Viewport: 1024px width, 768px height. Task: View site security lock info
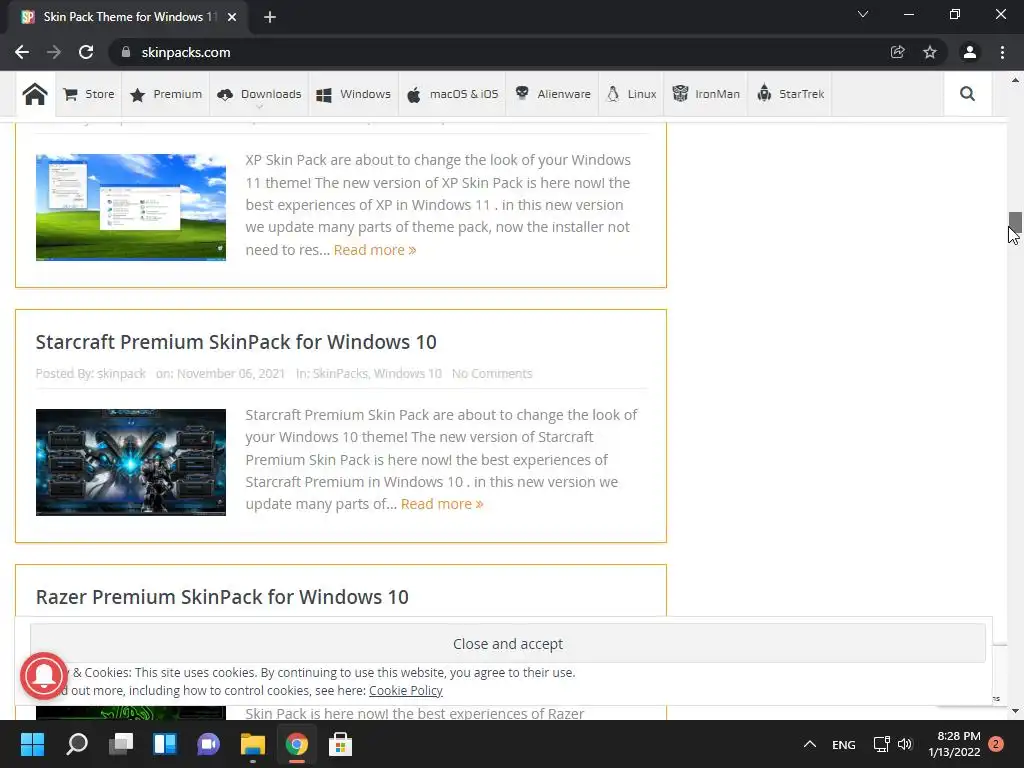(125, 52)
